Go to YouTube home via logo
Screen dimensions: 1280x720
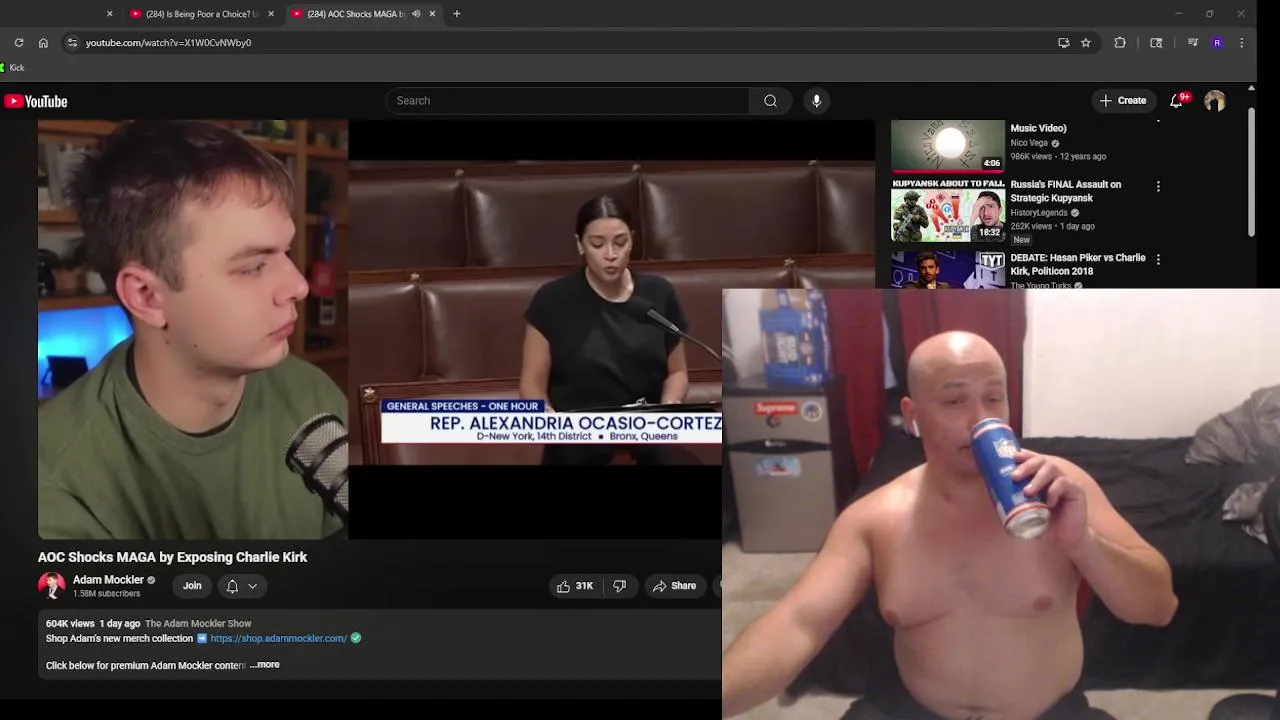click(x=36, y=101)
